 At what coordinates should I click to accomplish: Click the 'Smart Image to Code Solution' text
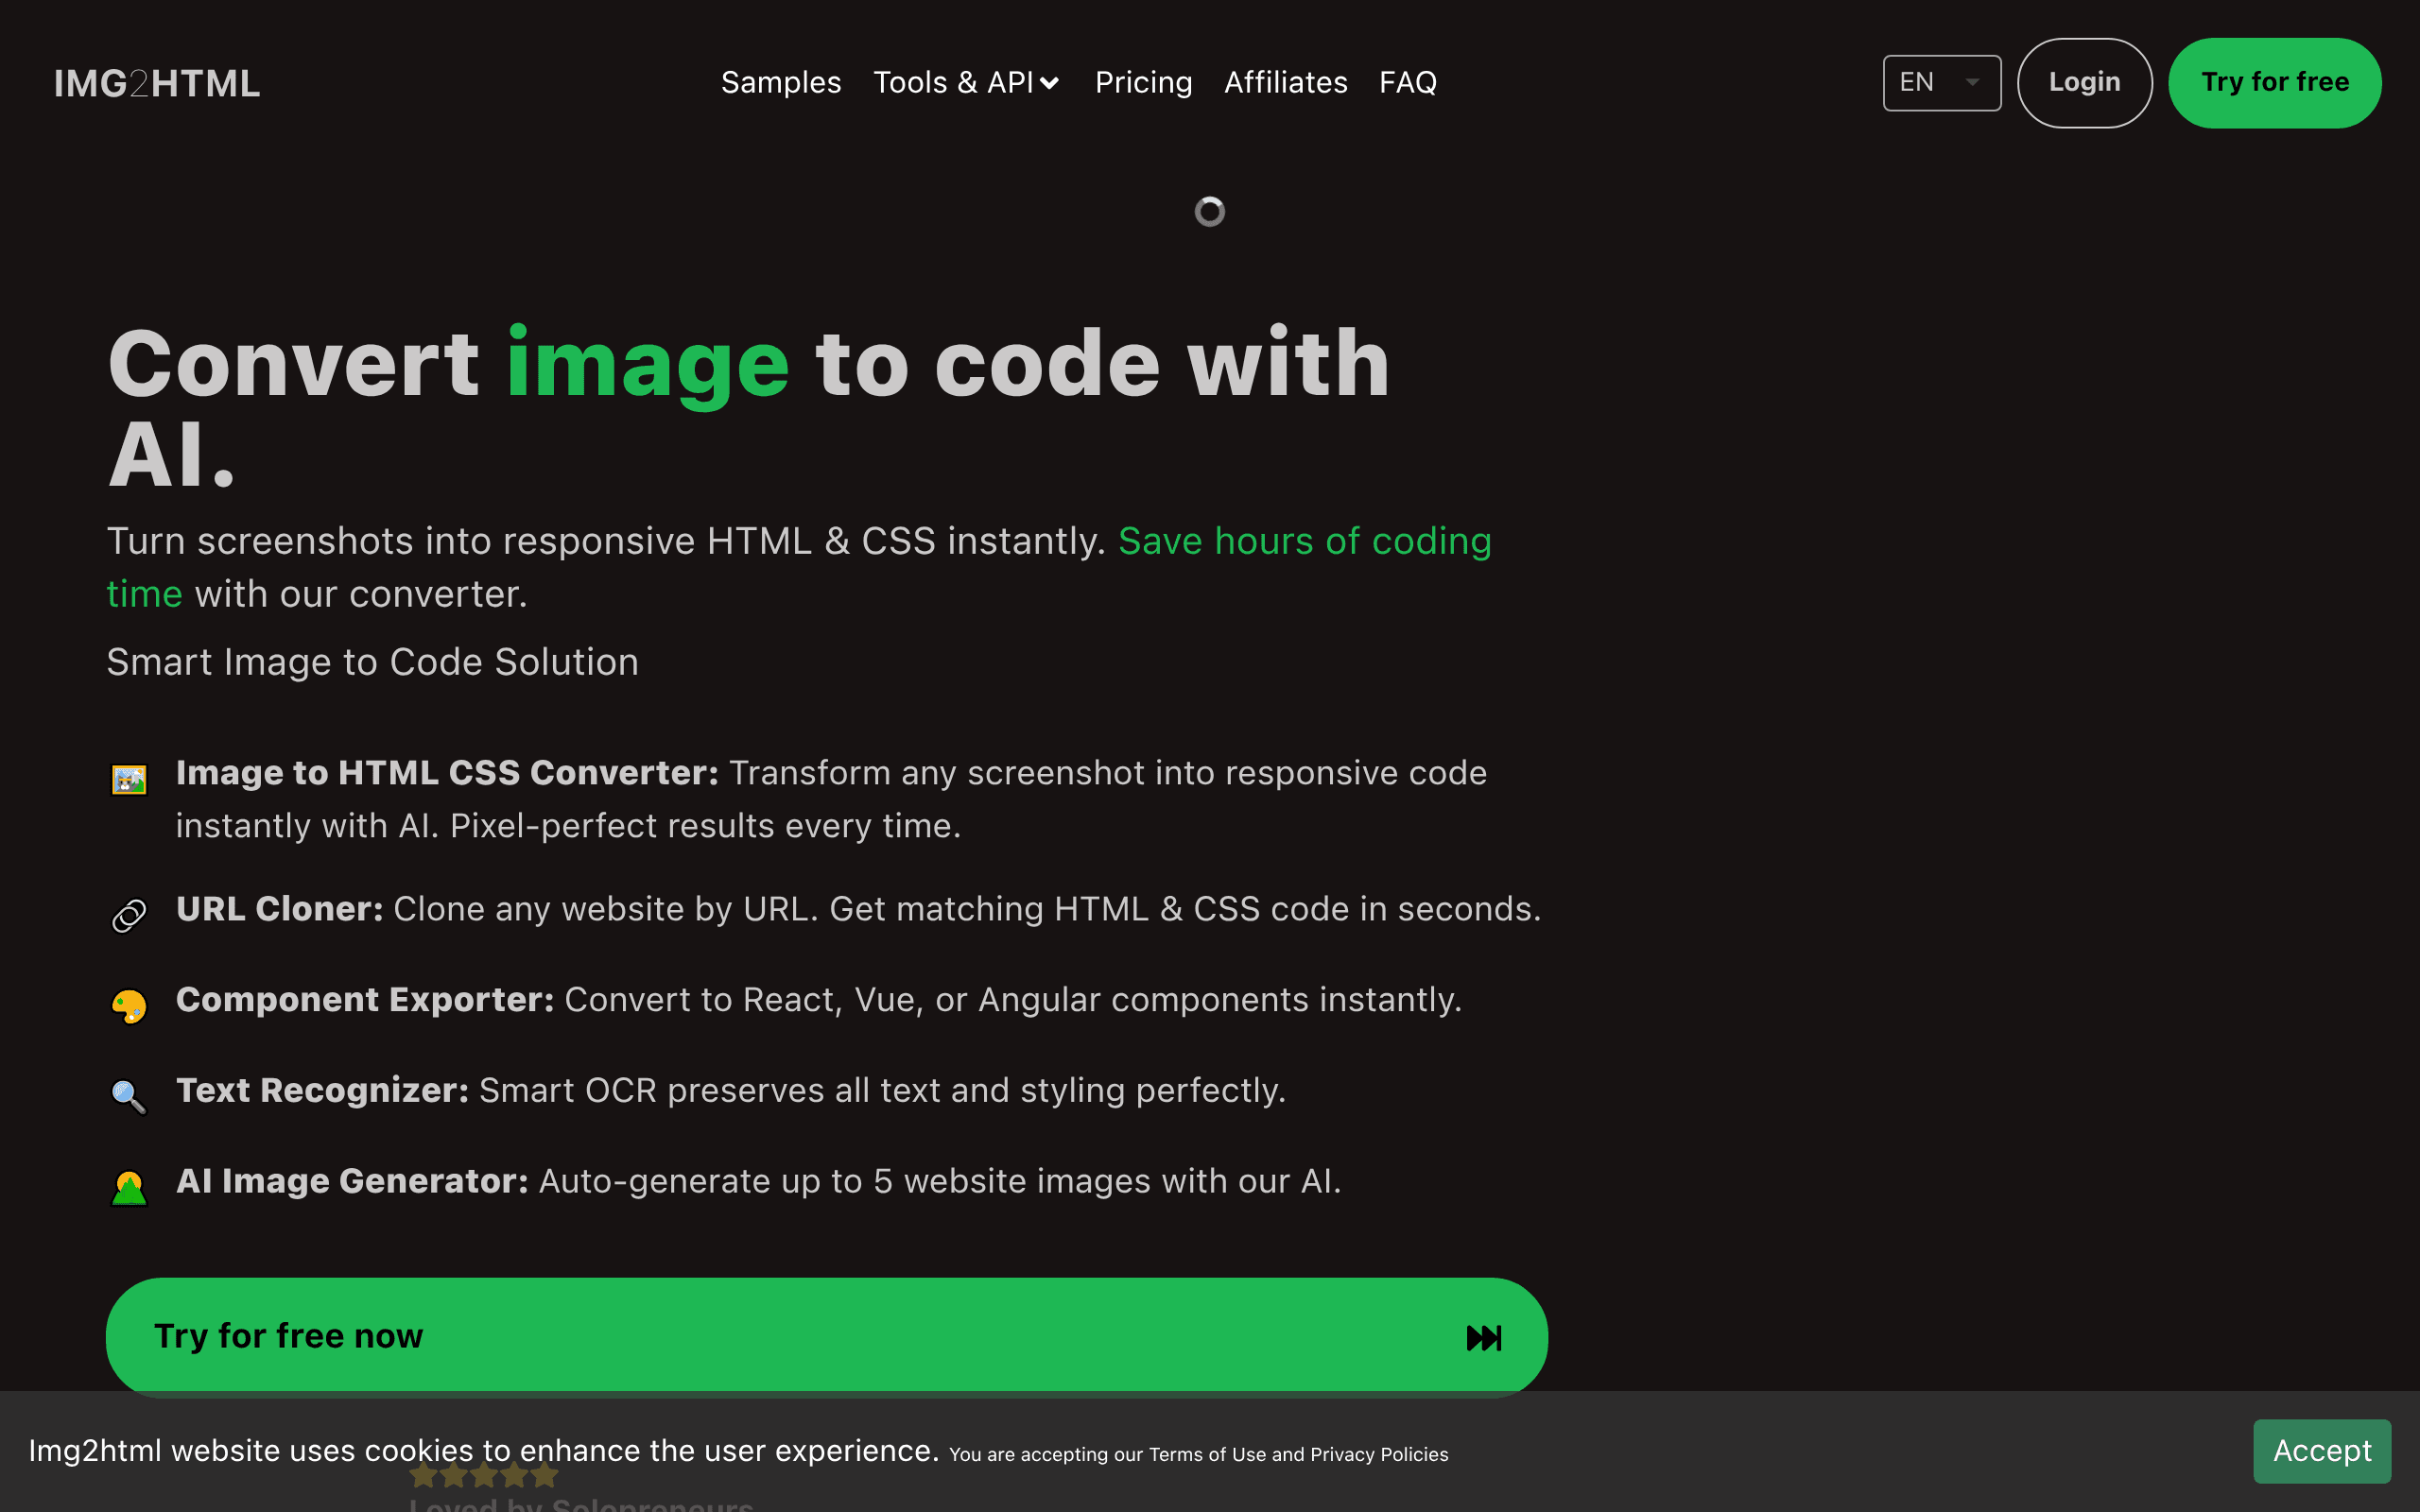[x=372, y=662]
